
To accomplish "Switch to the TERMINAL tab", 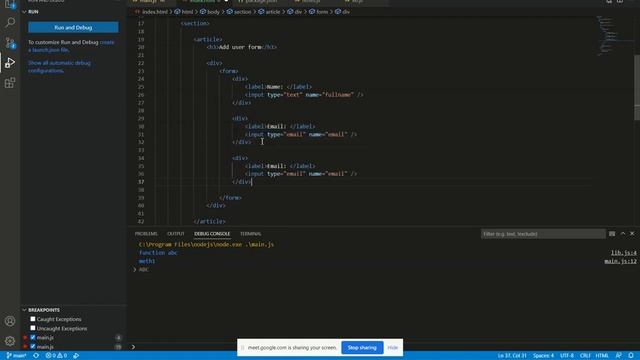I will pyautogui.click(x=251, y=234).
